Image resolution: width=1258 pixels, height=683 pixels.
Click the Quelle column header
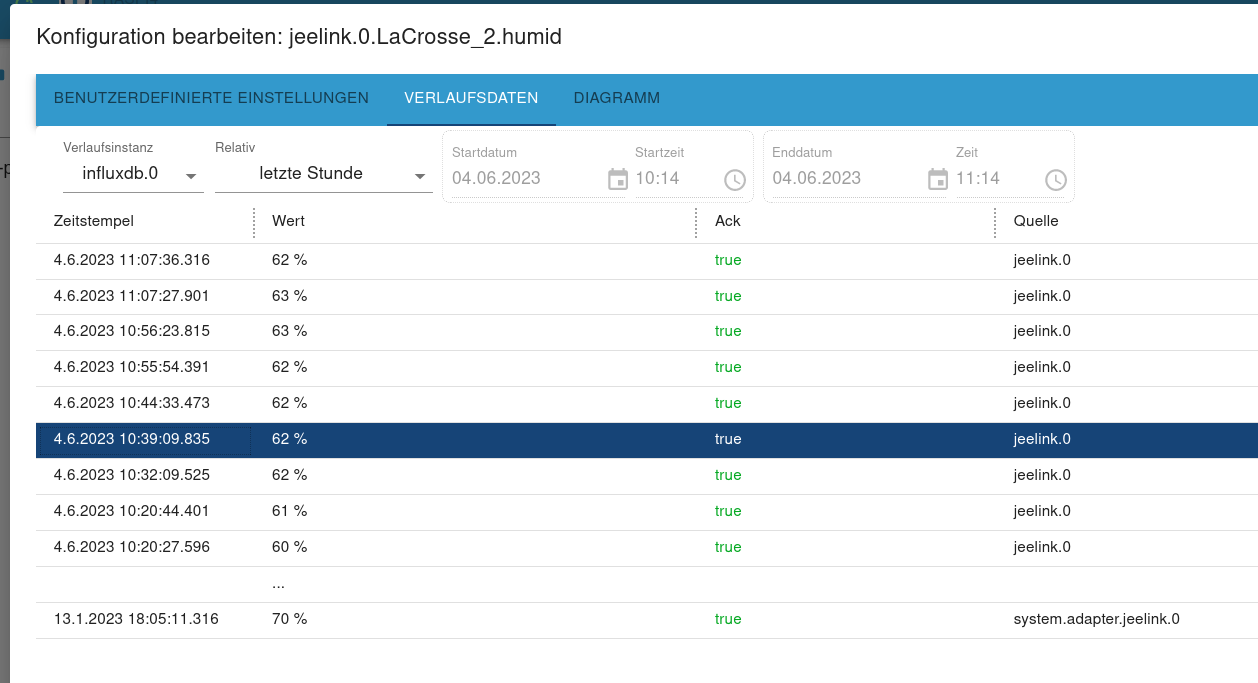(x=1035, y=221)
